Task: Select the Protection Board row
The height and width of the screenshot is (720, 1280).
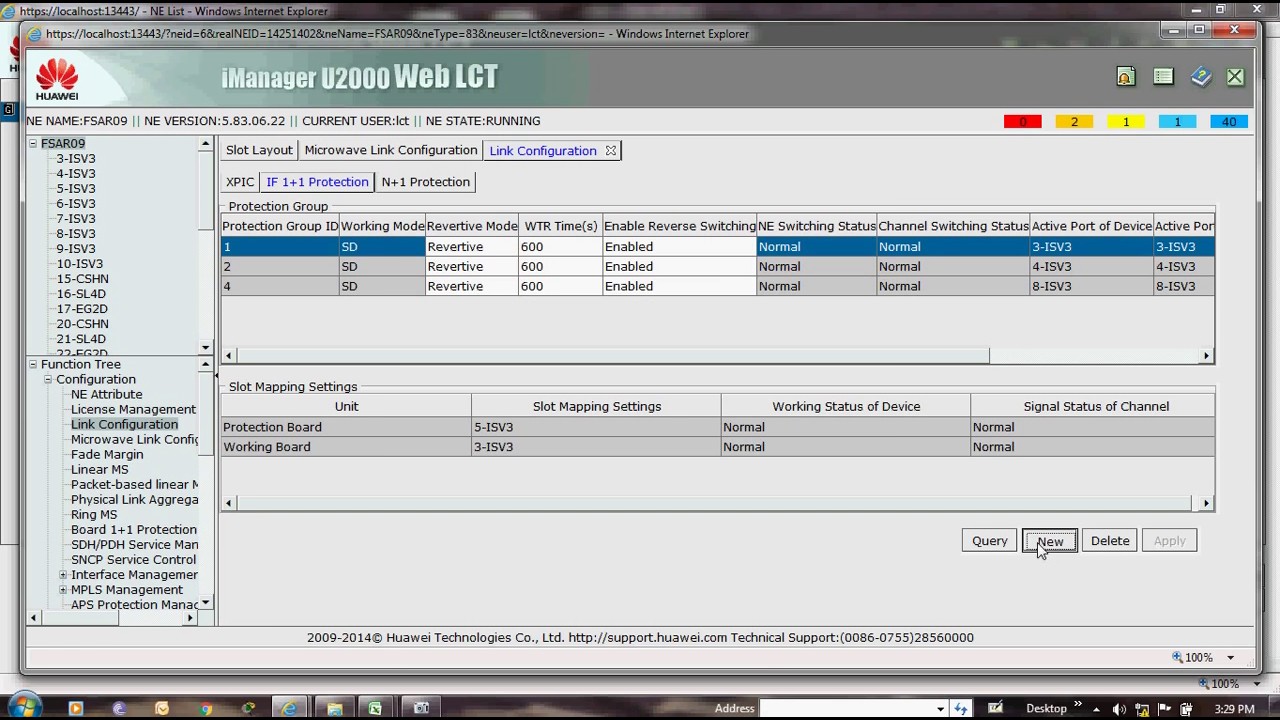Action: (x=717, y=427)
